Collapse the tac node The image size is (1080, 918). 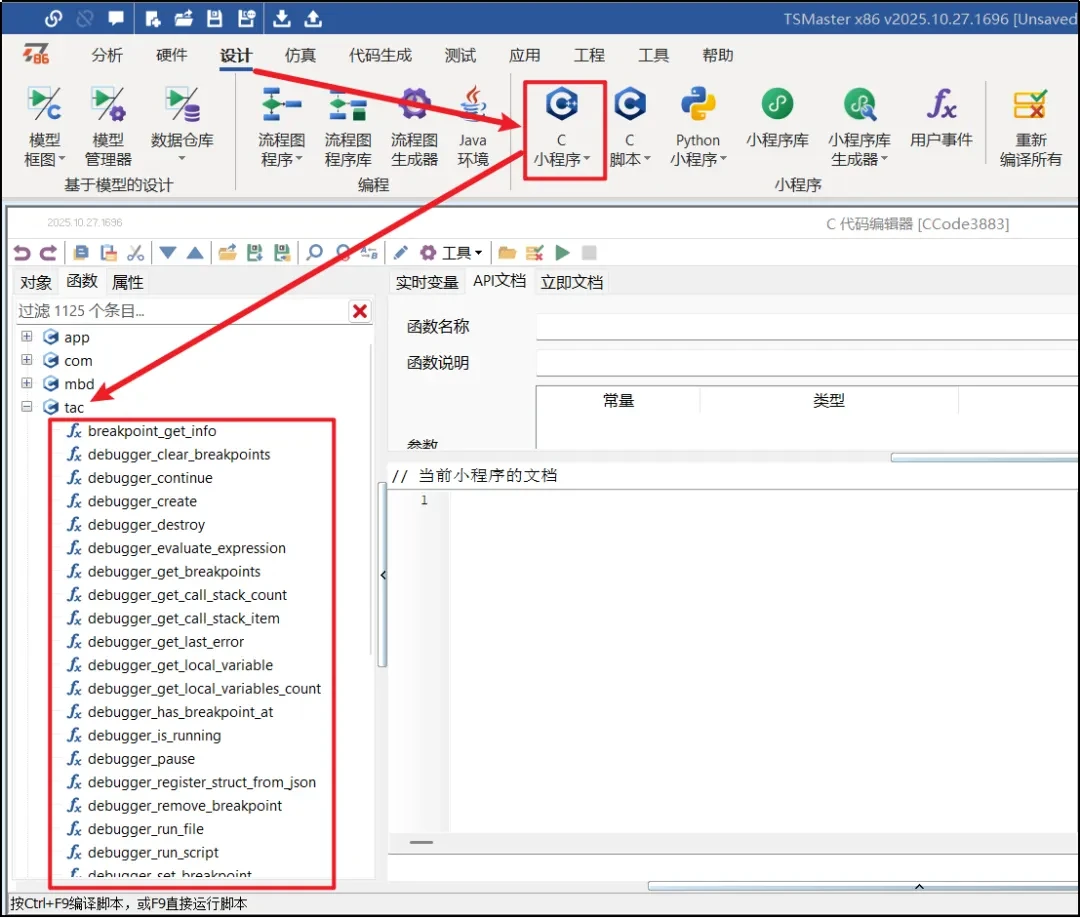tap(25, 407)
